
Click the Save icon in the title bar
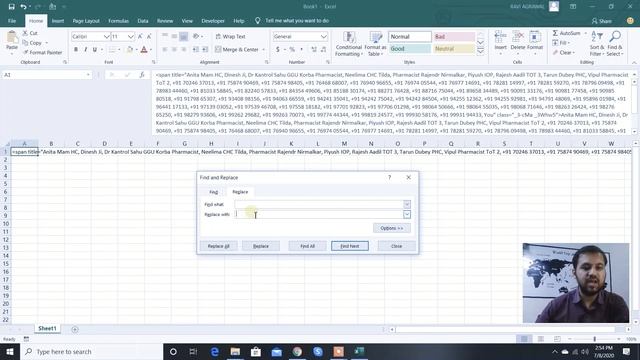coord(11,7)
